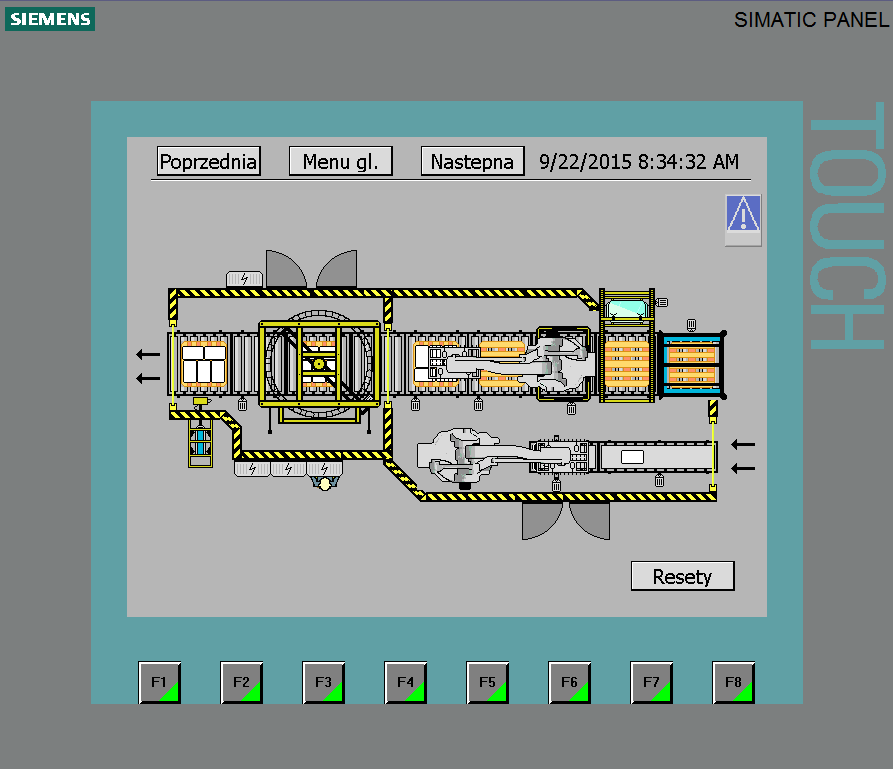Click the Resety button
Viewport: 893px width, 769px height.
click(682, 576)
